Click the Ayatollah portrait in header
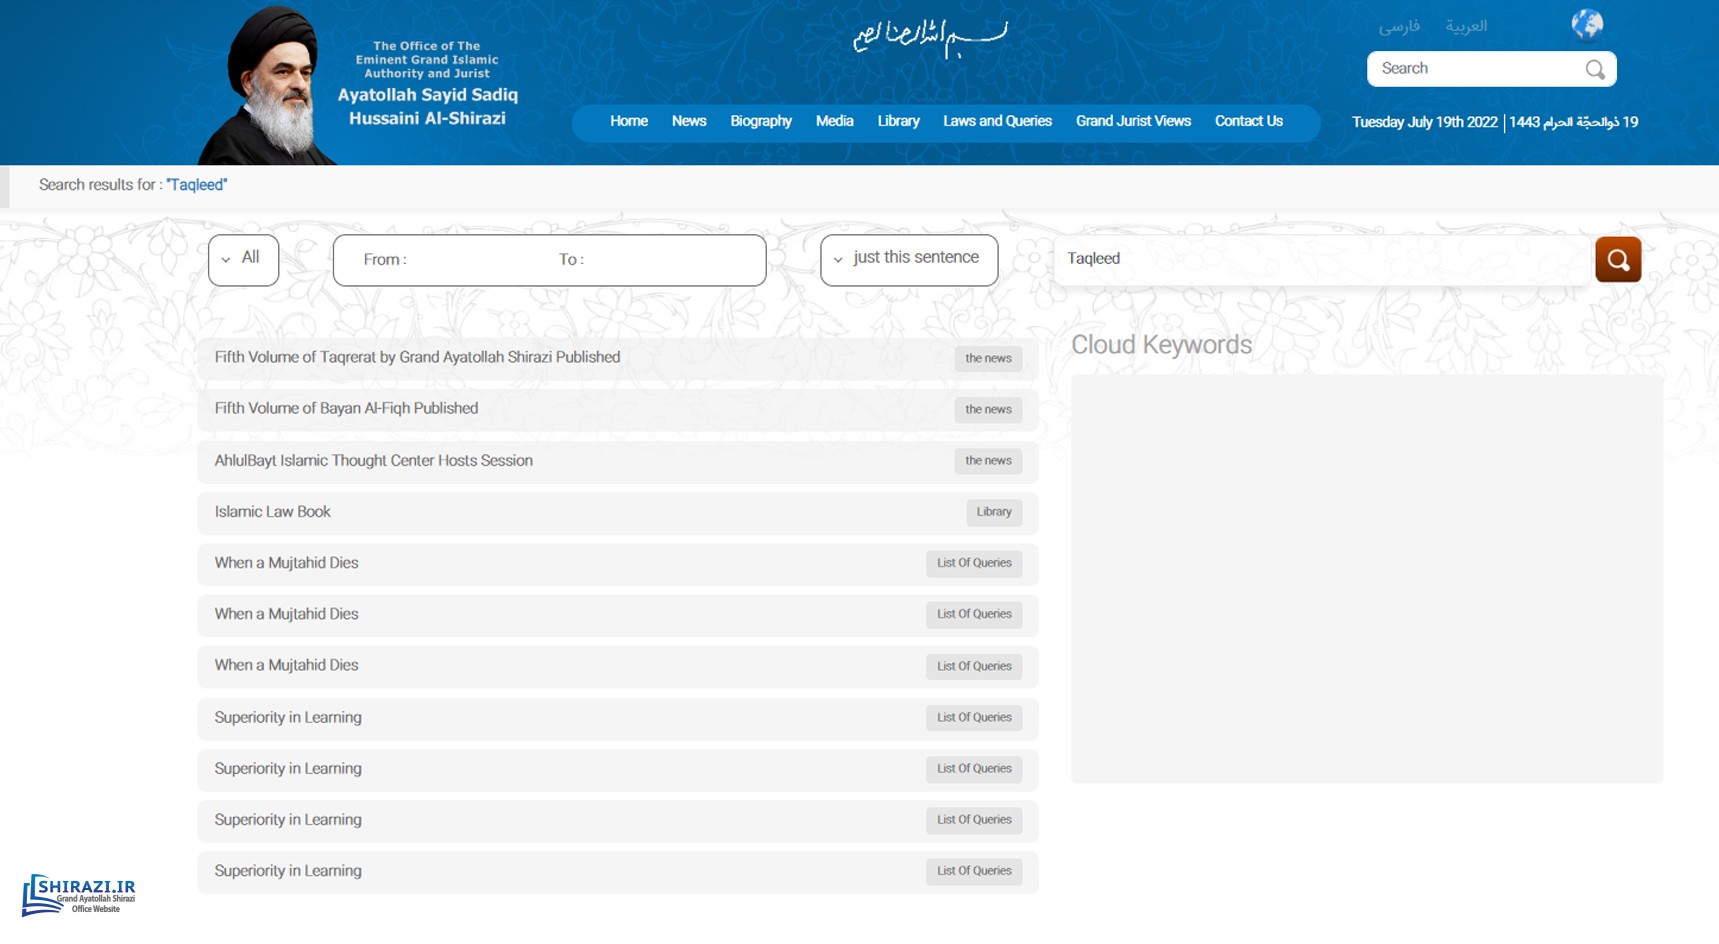Image resolution: width=1719 pixels, height=944 pixels. click(268, 88)
